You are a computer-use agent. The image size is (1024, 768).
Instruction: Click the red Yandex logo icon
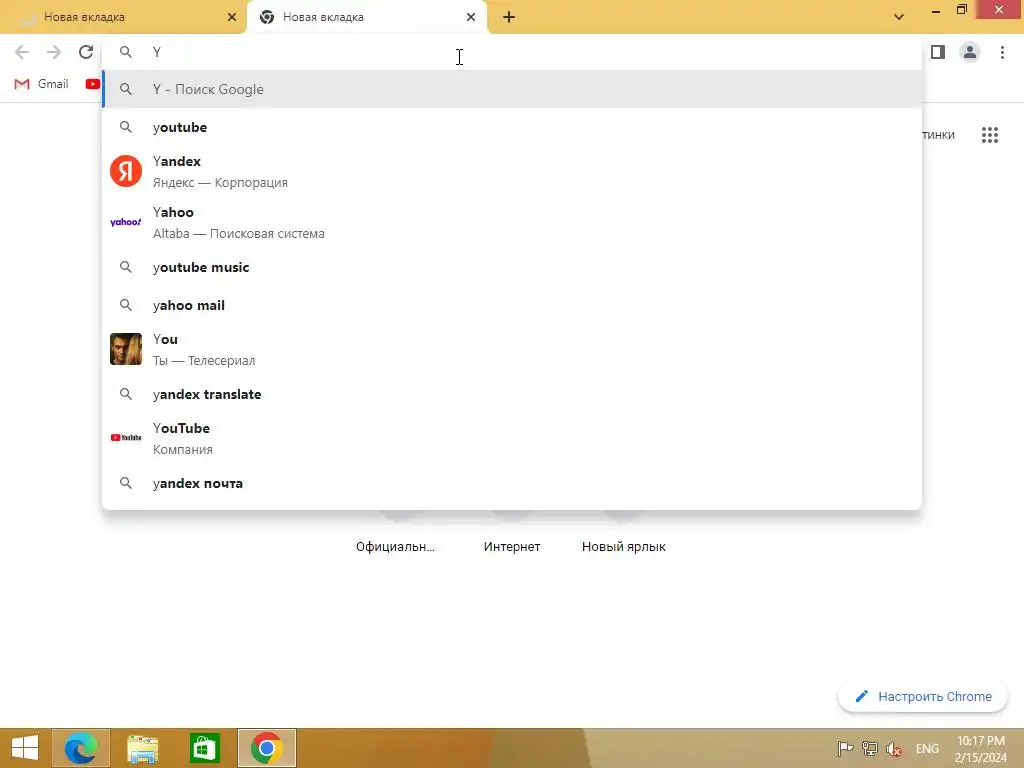126,171
